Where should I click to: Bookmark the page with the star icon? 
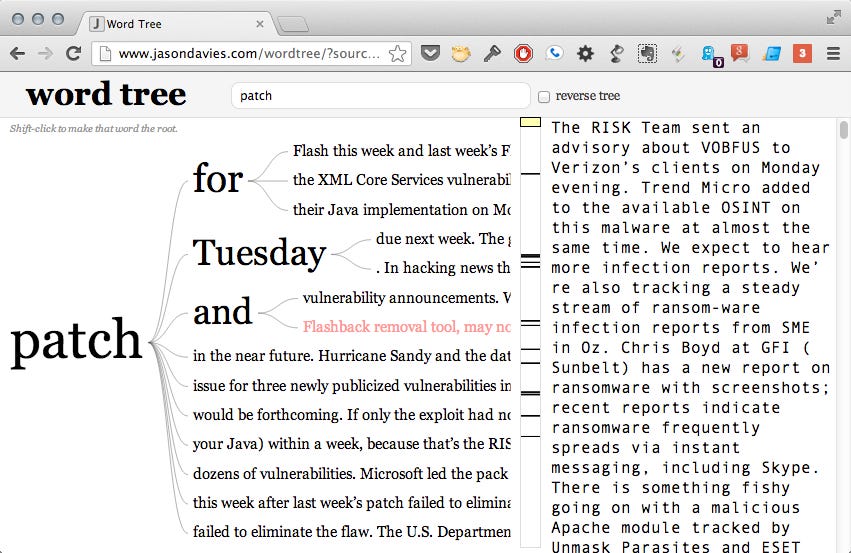click(397, 54)
